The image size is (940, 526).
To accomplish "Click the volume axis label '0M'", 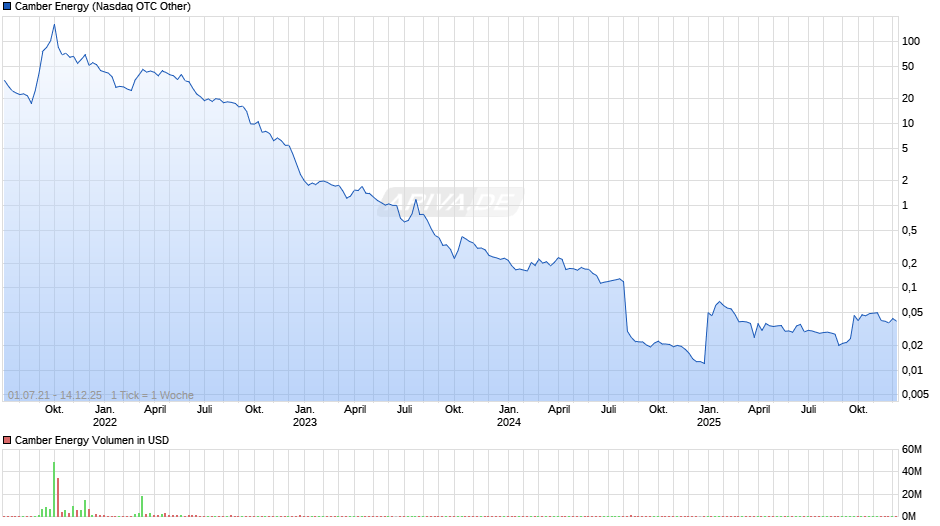I will pos(909,516).
